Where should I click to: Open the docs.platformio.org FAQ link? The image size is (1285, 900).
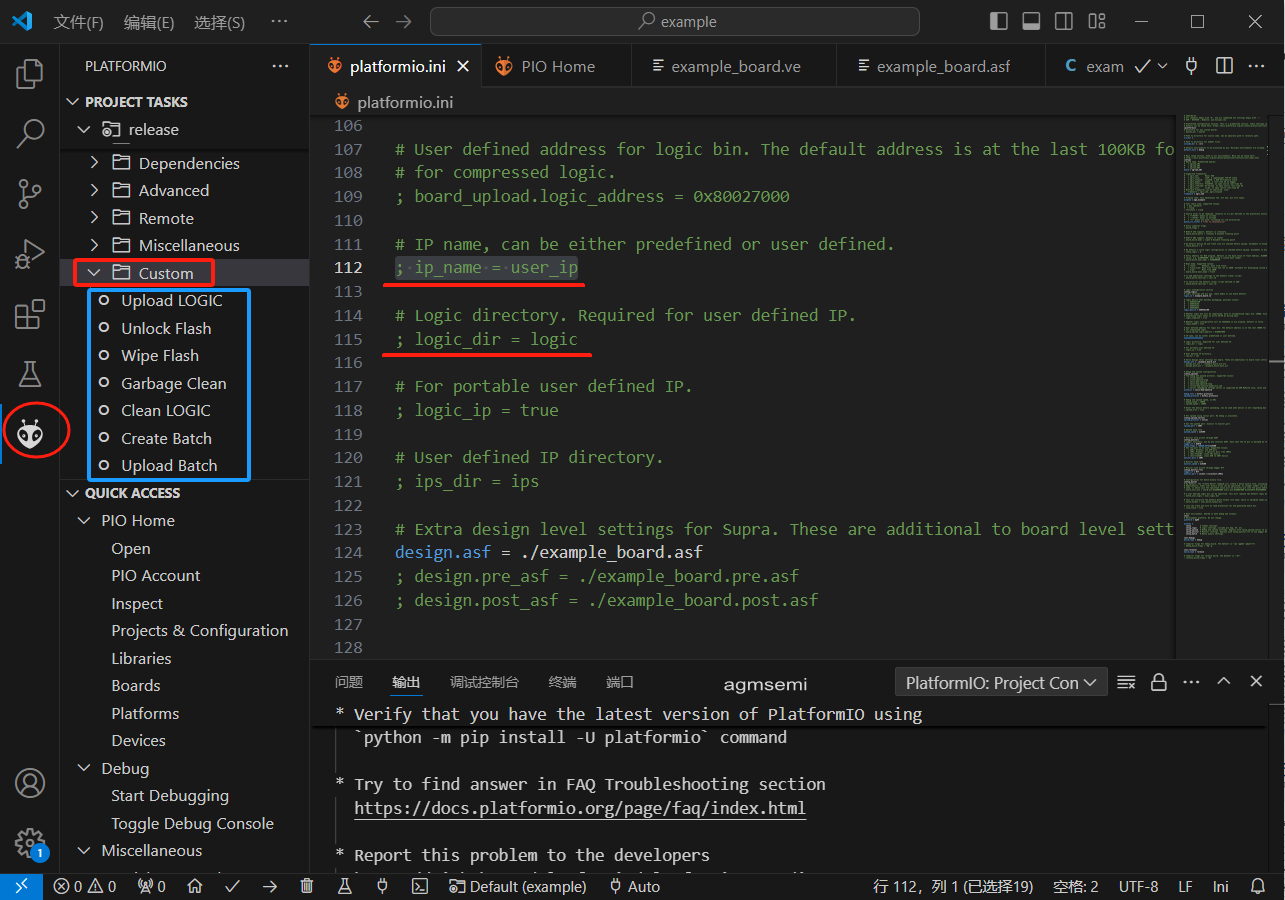pos(580,808)
